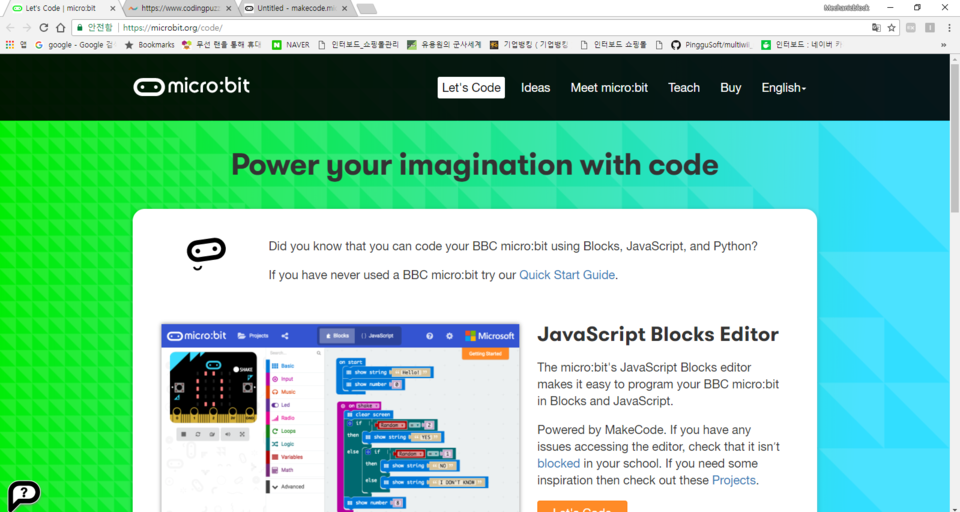This screenshot has height=512, width=960.
Task: Open the 기업뱅킹 bookmark
Action: (530, 45)
